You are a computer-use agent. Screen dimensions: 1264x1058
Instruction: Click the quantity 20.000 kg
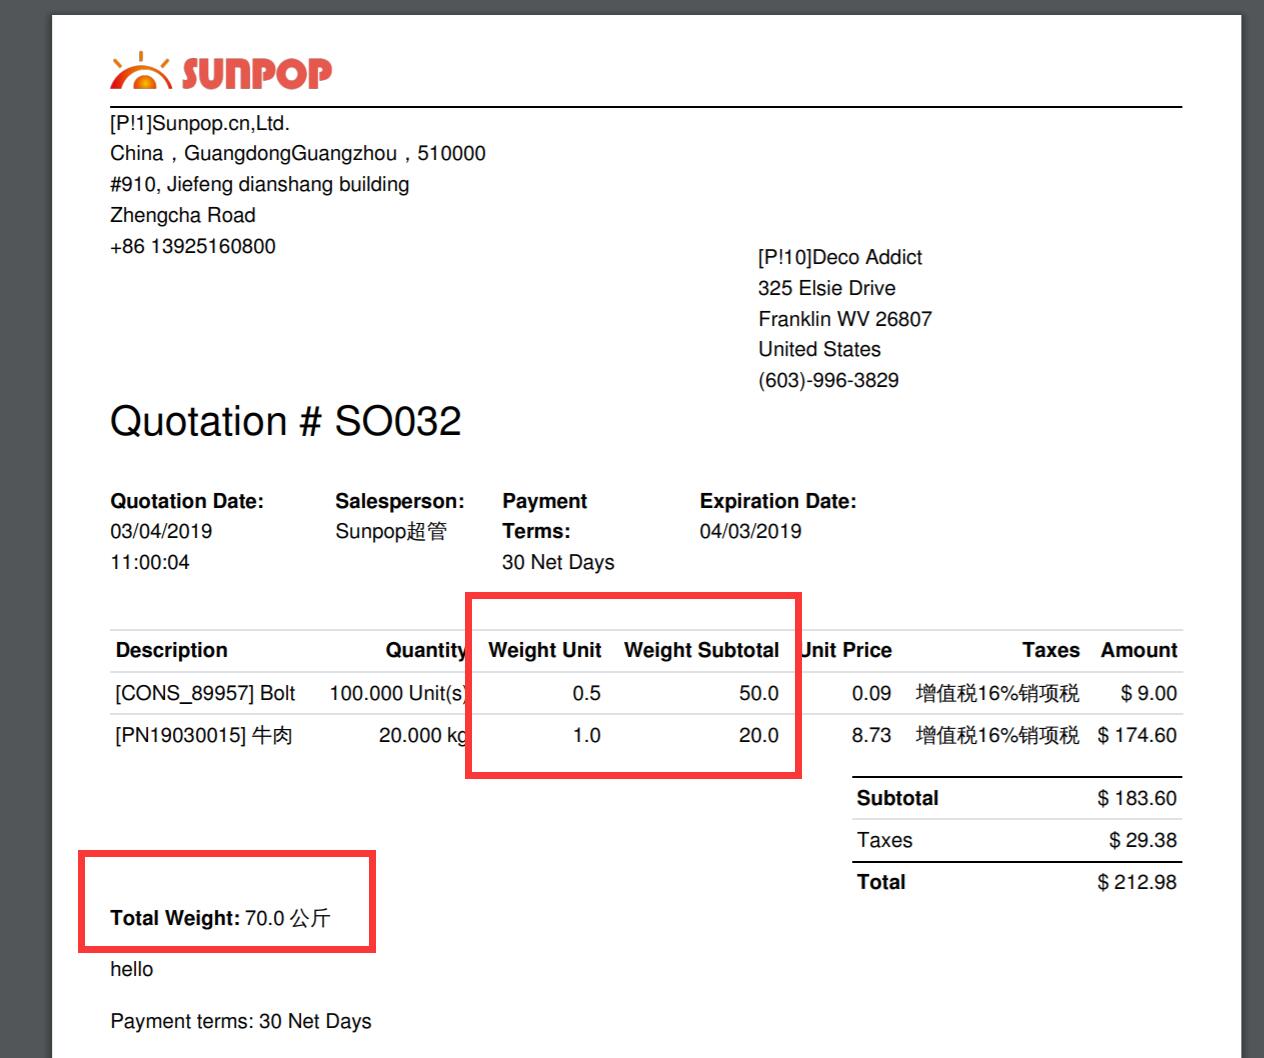point(423,735)
